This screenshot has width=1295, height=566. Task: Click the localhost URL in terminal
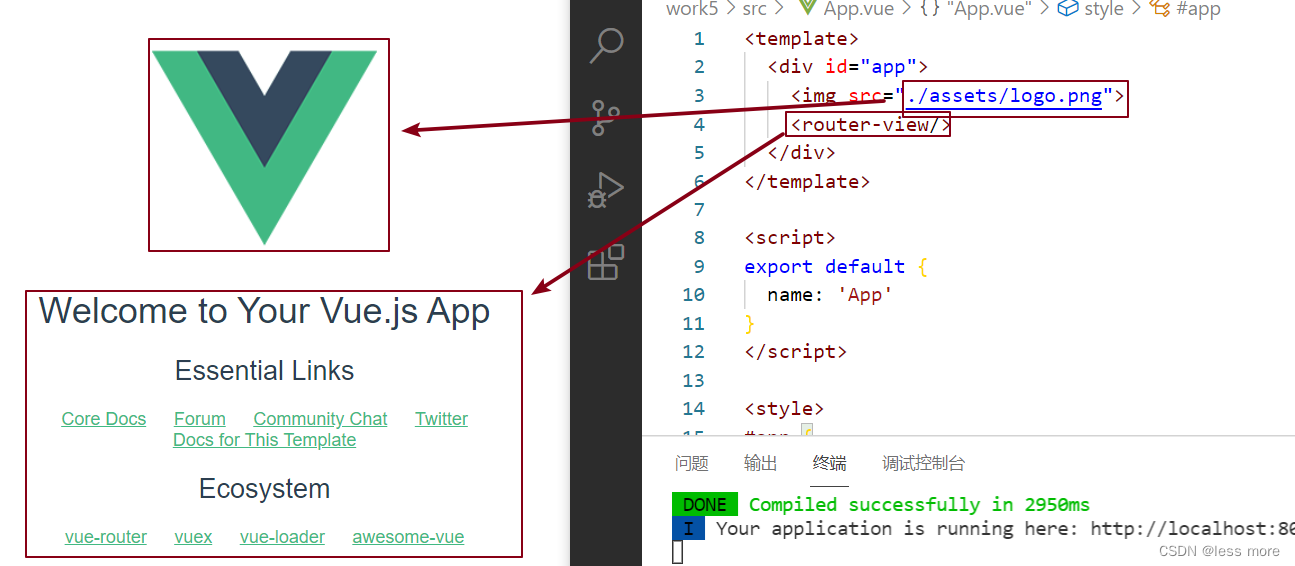1192,529
